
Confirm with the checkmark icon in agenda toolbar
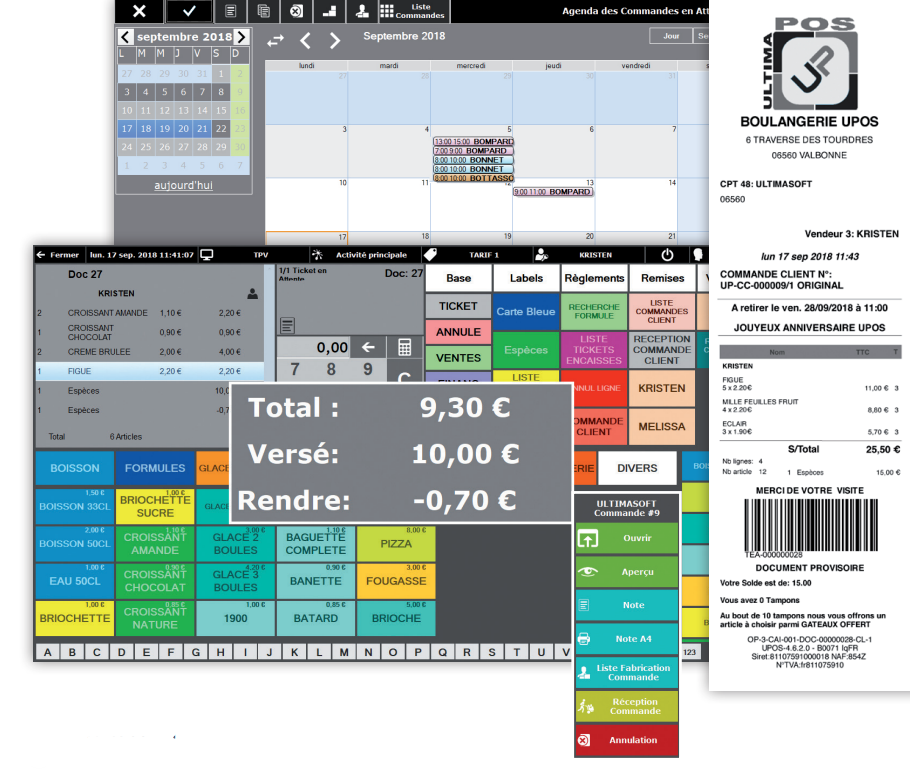(189, 11)
